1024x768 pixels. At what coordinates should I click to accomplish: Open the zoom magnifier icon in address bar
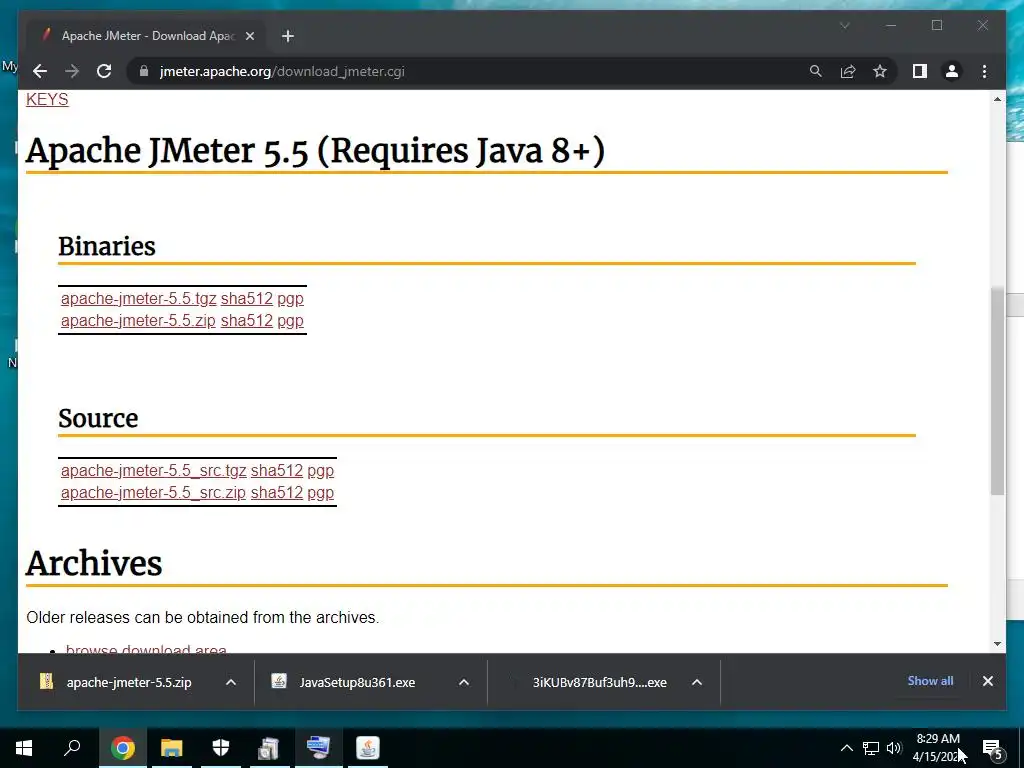click(816, 71)
